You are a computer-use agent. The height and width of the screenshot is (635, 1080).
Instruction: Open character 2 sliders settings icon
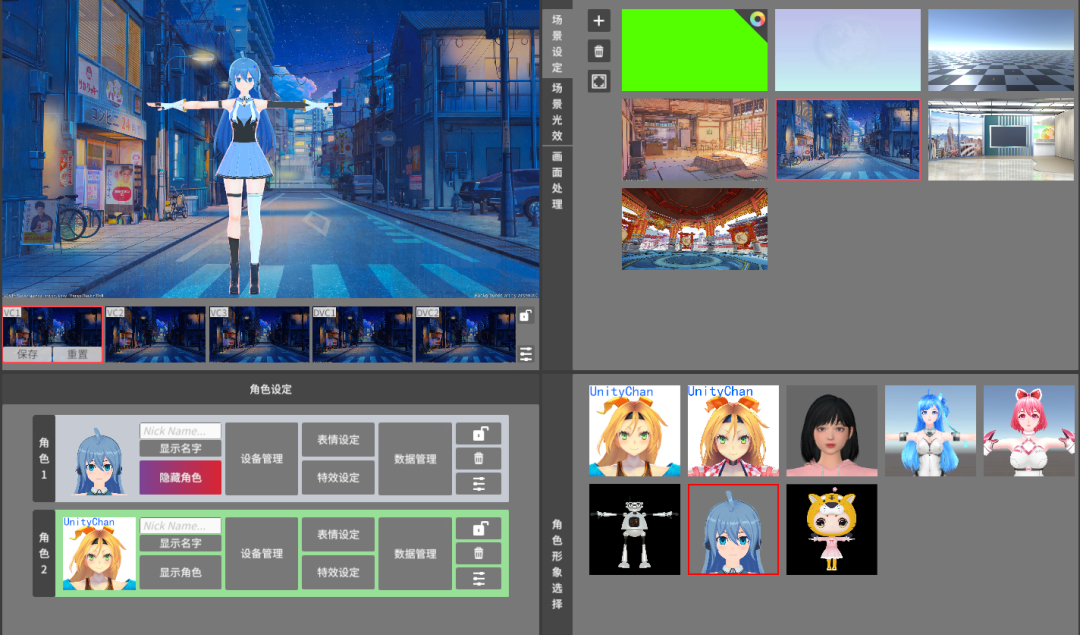pyautogui.click(x=478, y=579)
